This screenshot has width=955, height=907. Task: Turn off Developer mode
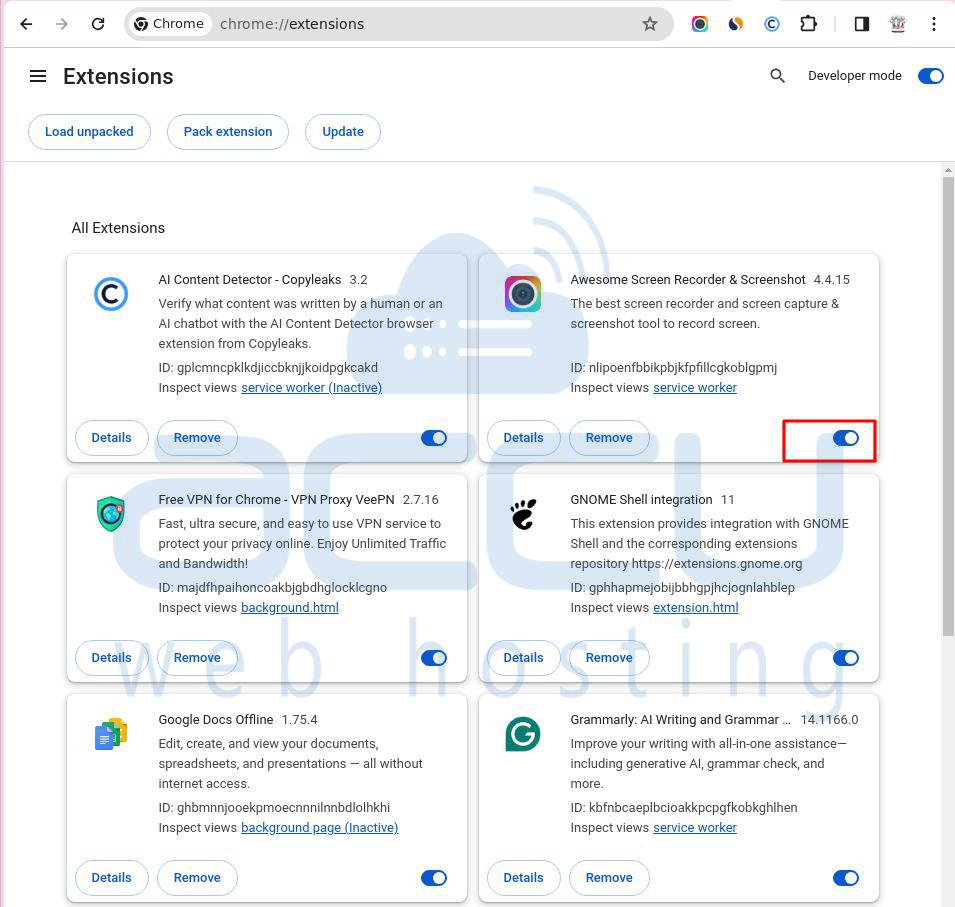(x=931, y=76)
